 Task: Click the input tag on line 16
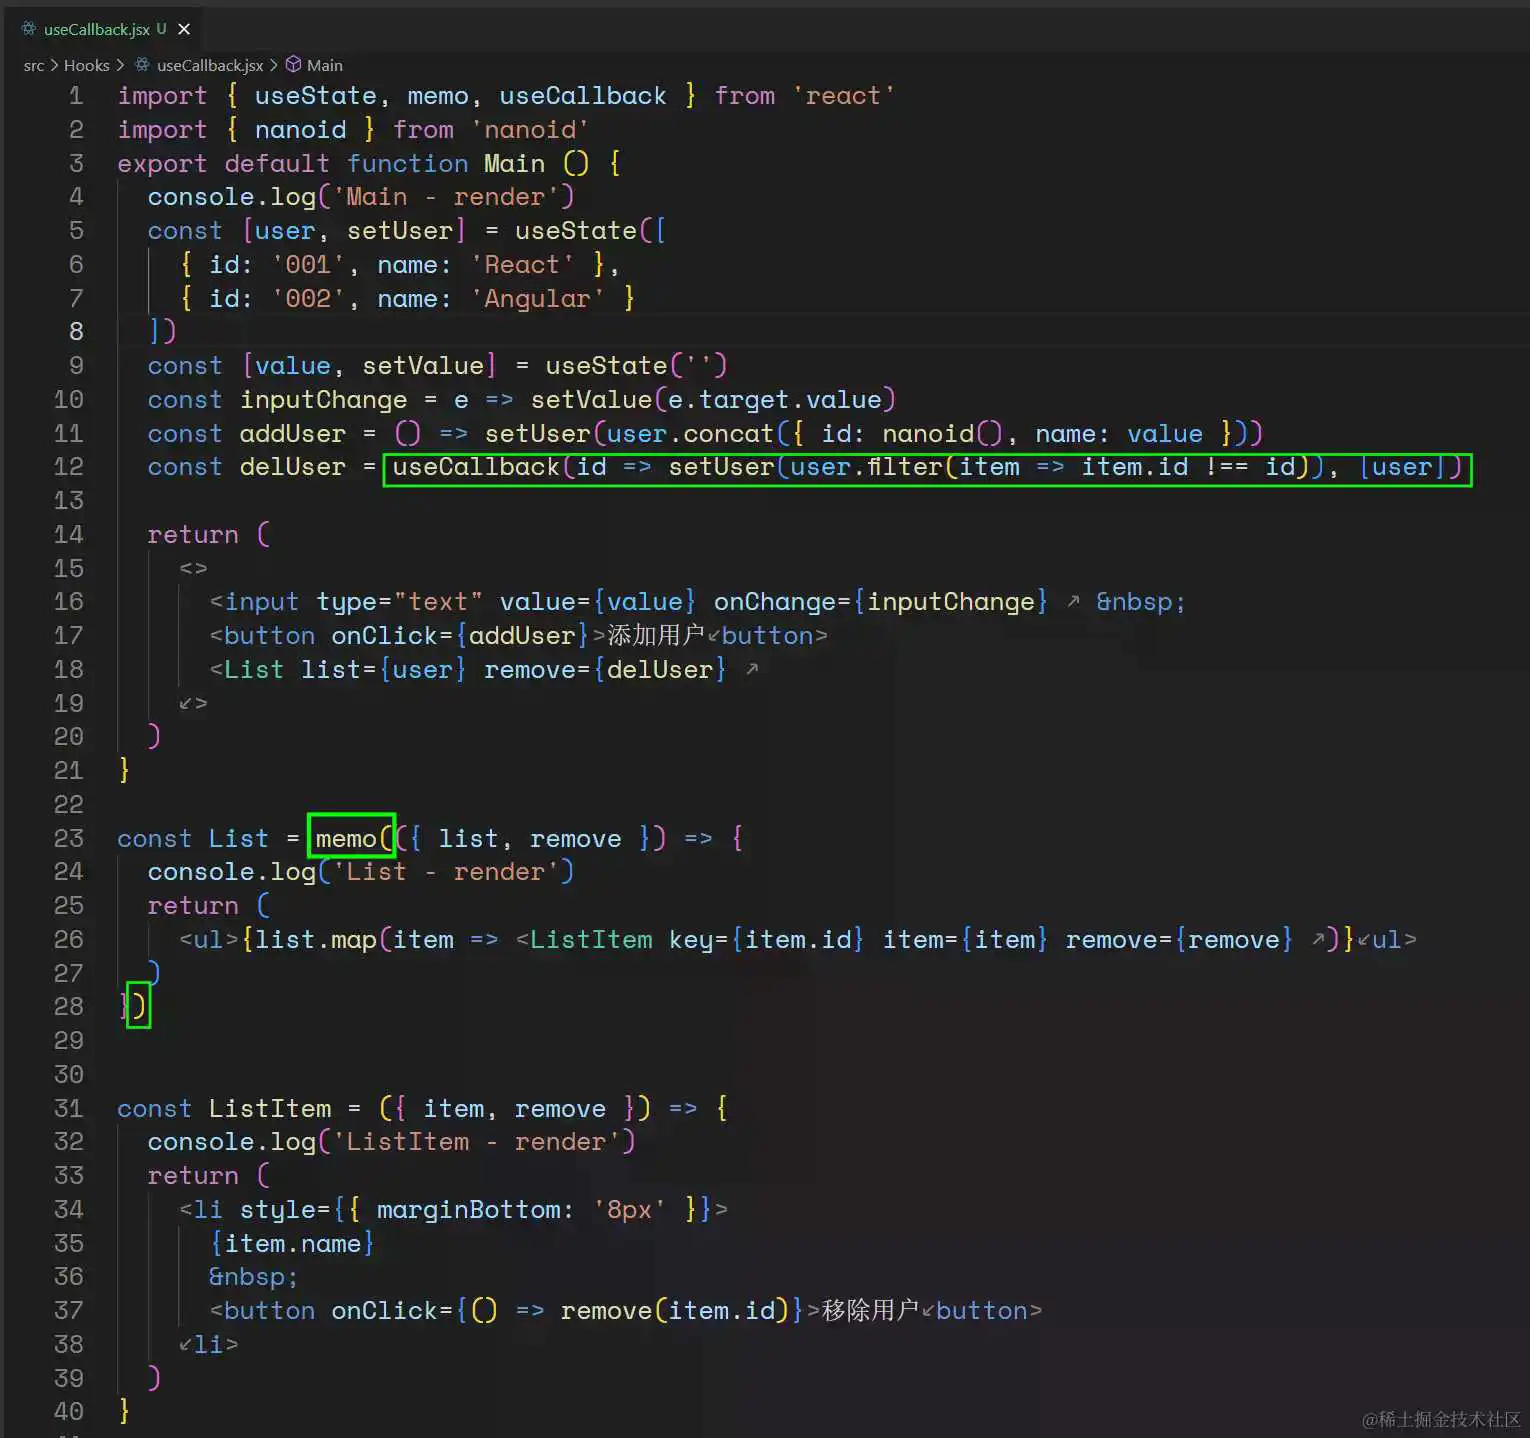261,602
